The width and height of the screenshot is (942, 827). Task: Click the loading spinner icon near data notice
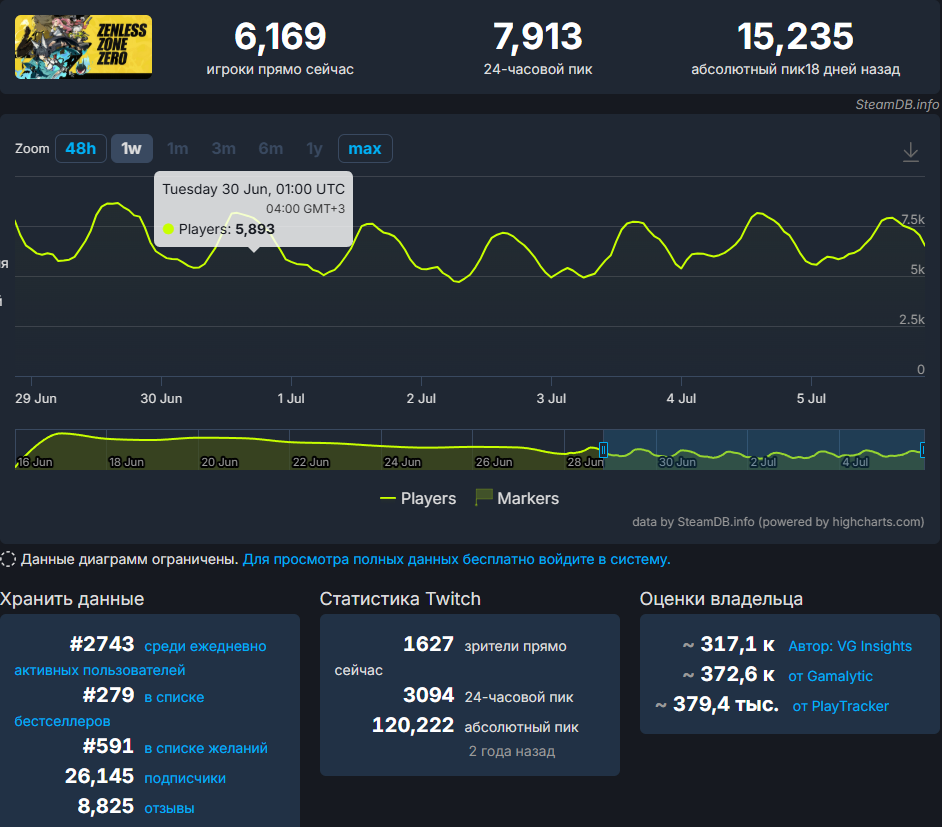click(8, 559)
